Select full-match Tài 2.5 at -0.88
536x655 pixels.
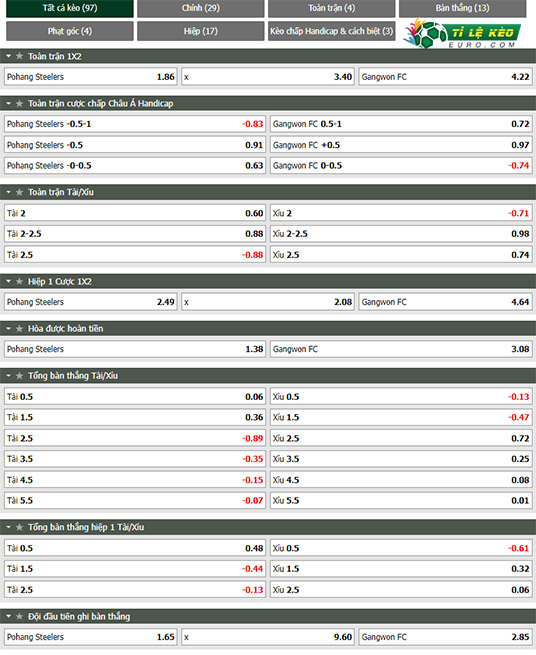[135, 254]
